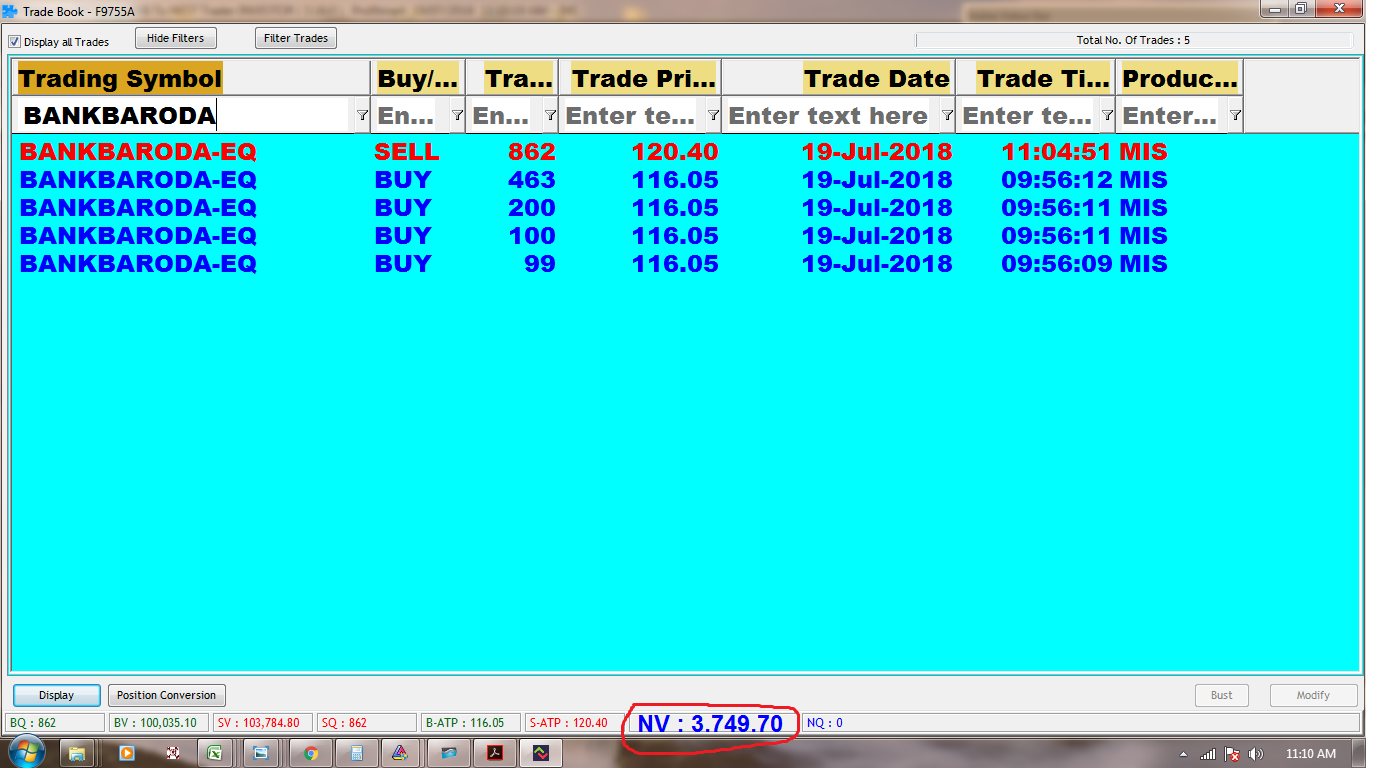Open the Calculator taskbar icon
Image resolution: width=1380 pixels, height=768 pixels.
click(357, 753)
